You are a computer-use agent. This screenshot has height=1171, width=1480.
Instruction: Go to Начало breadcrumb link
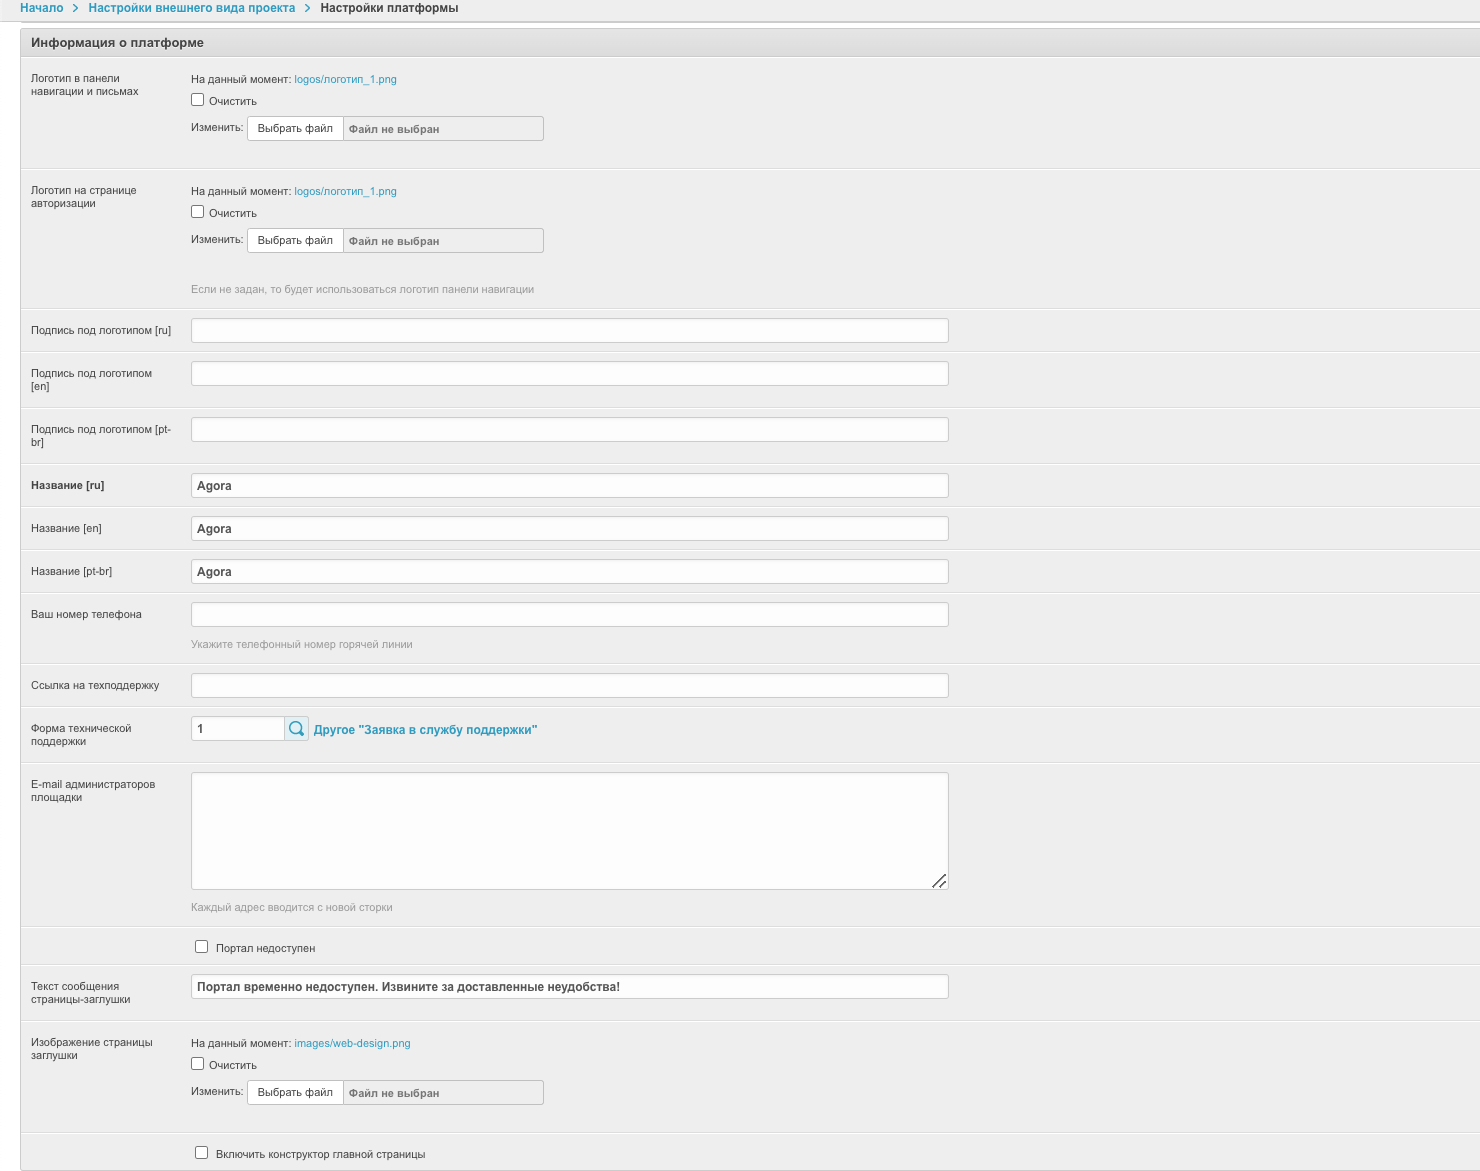point(42,8)
